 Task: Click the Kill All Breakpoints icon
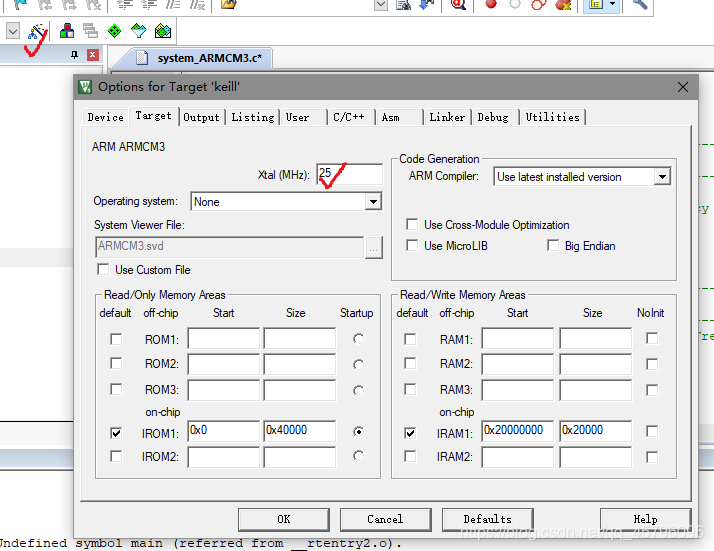pyautogui.click(x=563, y=5)
